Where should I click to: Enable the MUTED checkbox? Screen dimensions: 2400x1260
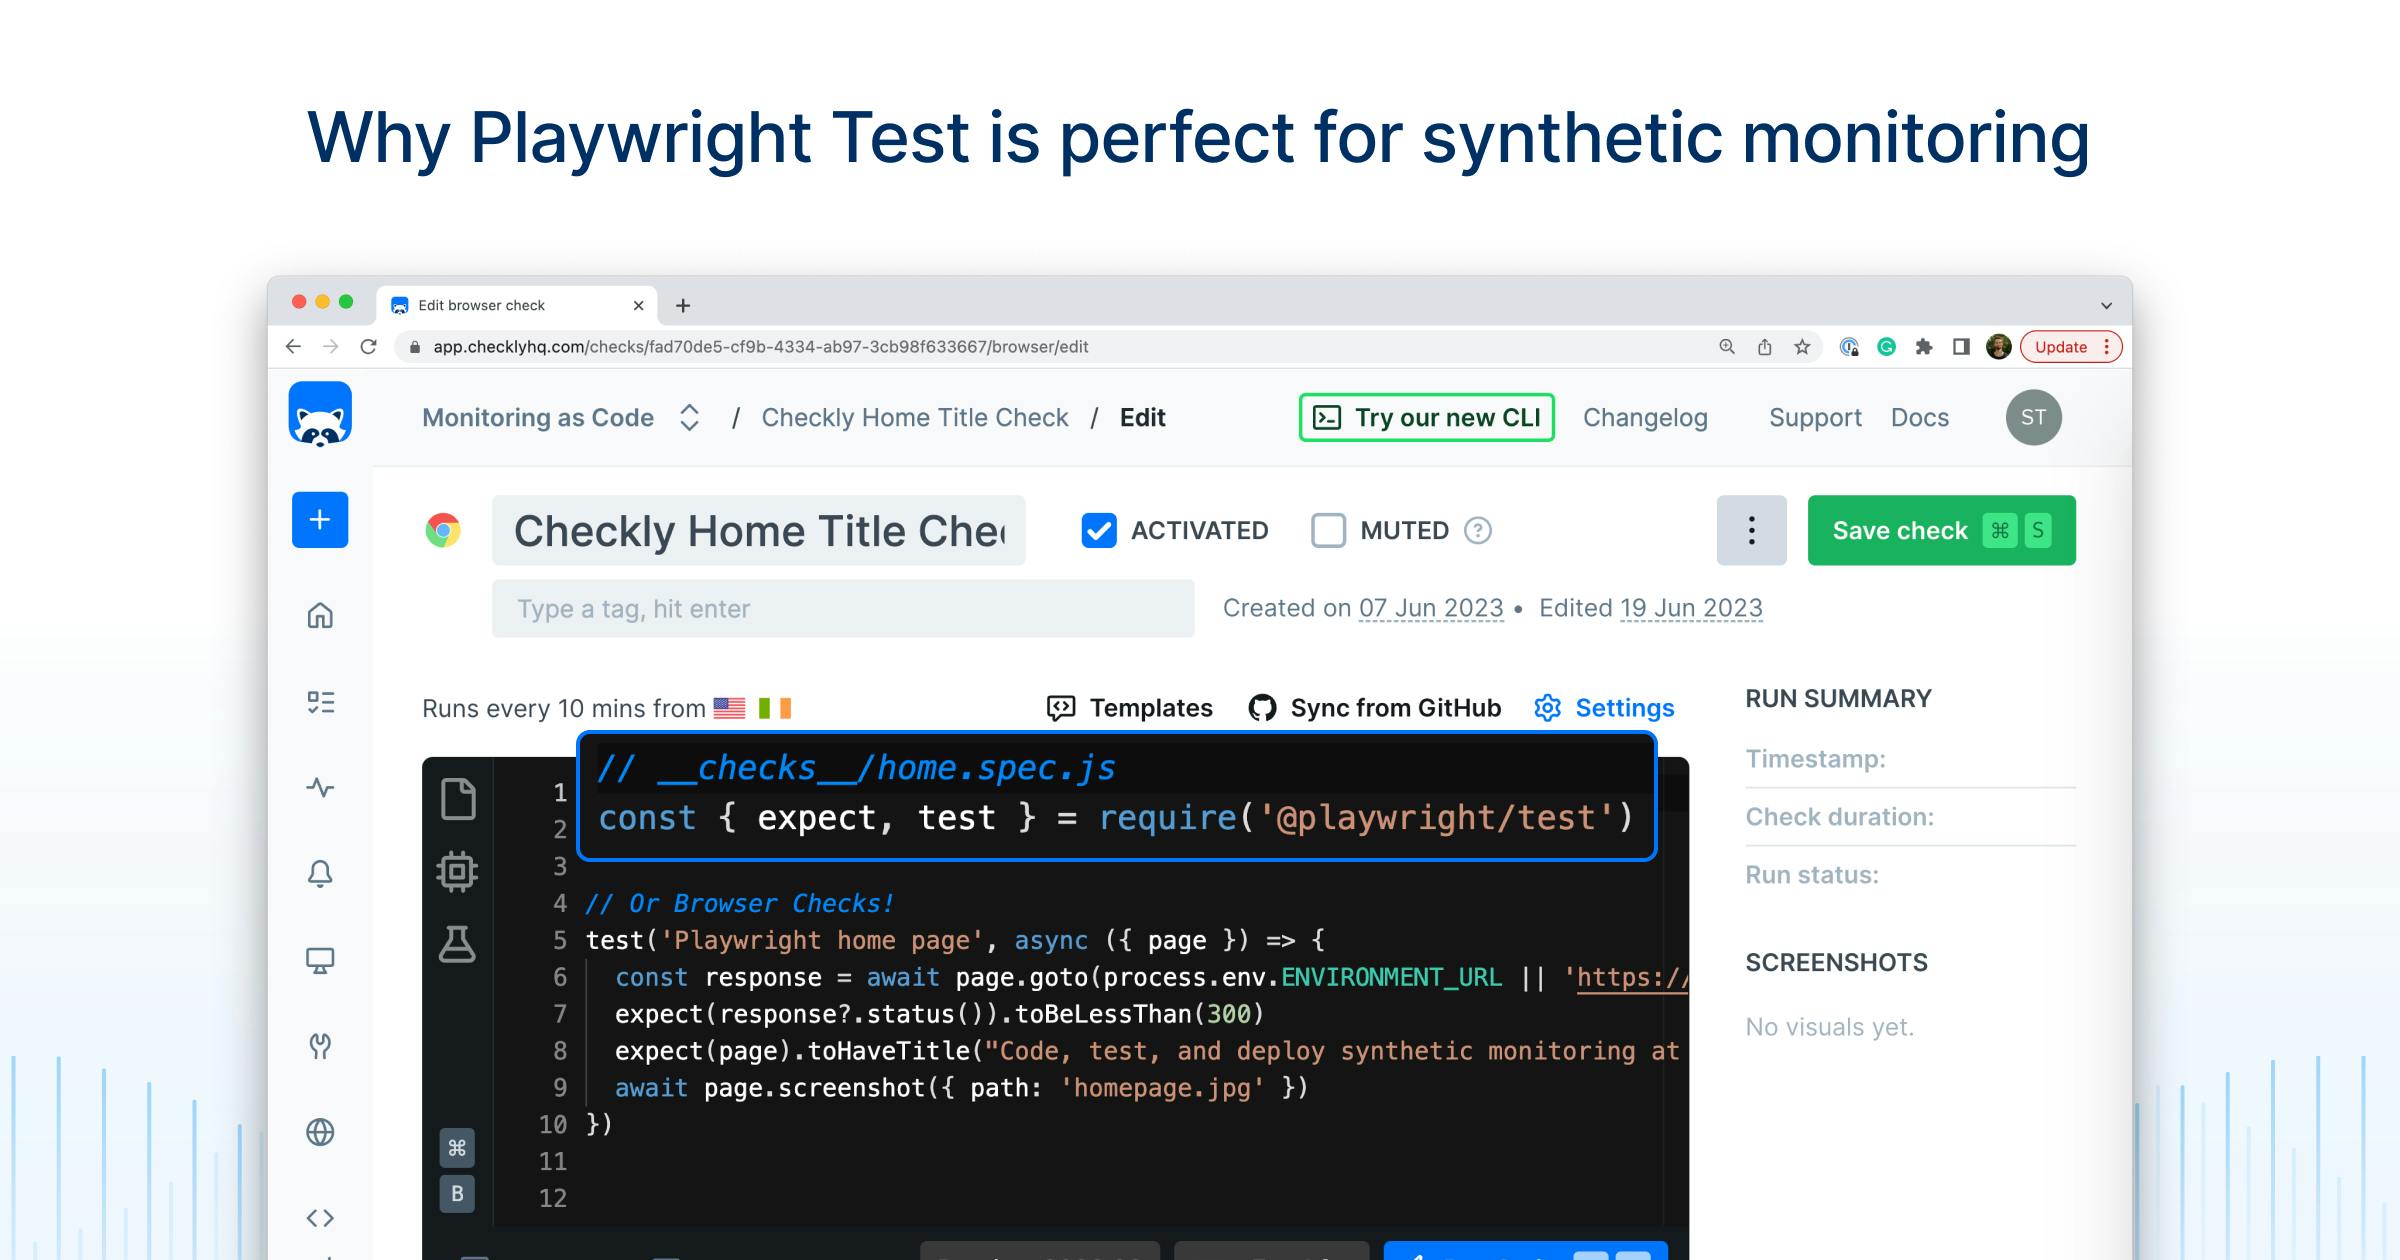pos(1329,530)
